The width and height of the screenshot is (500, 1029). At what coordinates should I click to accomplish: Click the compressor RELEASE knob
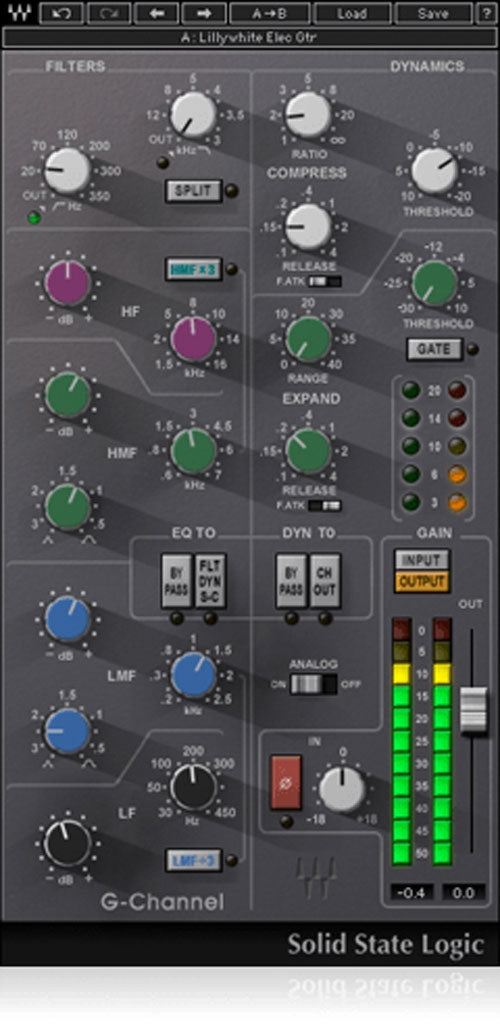pos(308,226)
